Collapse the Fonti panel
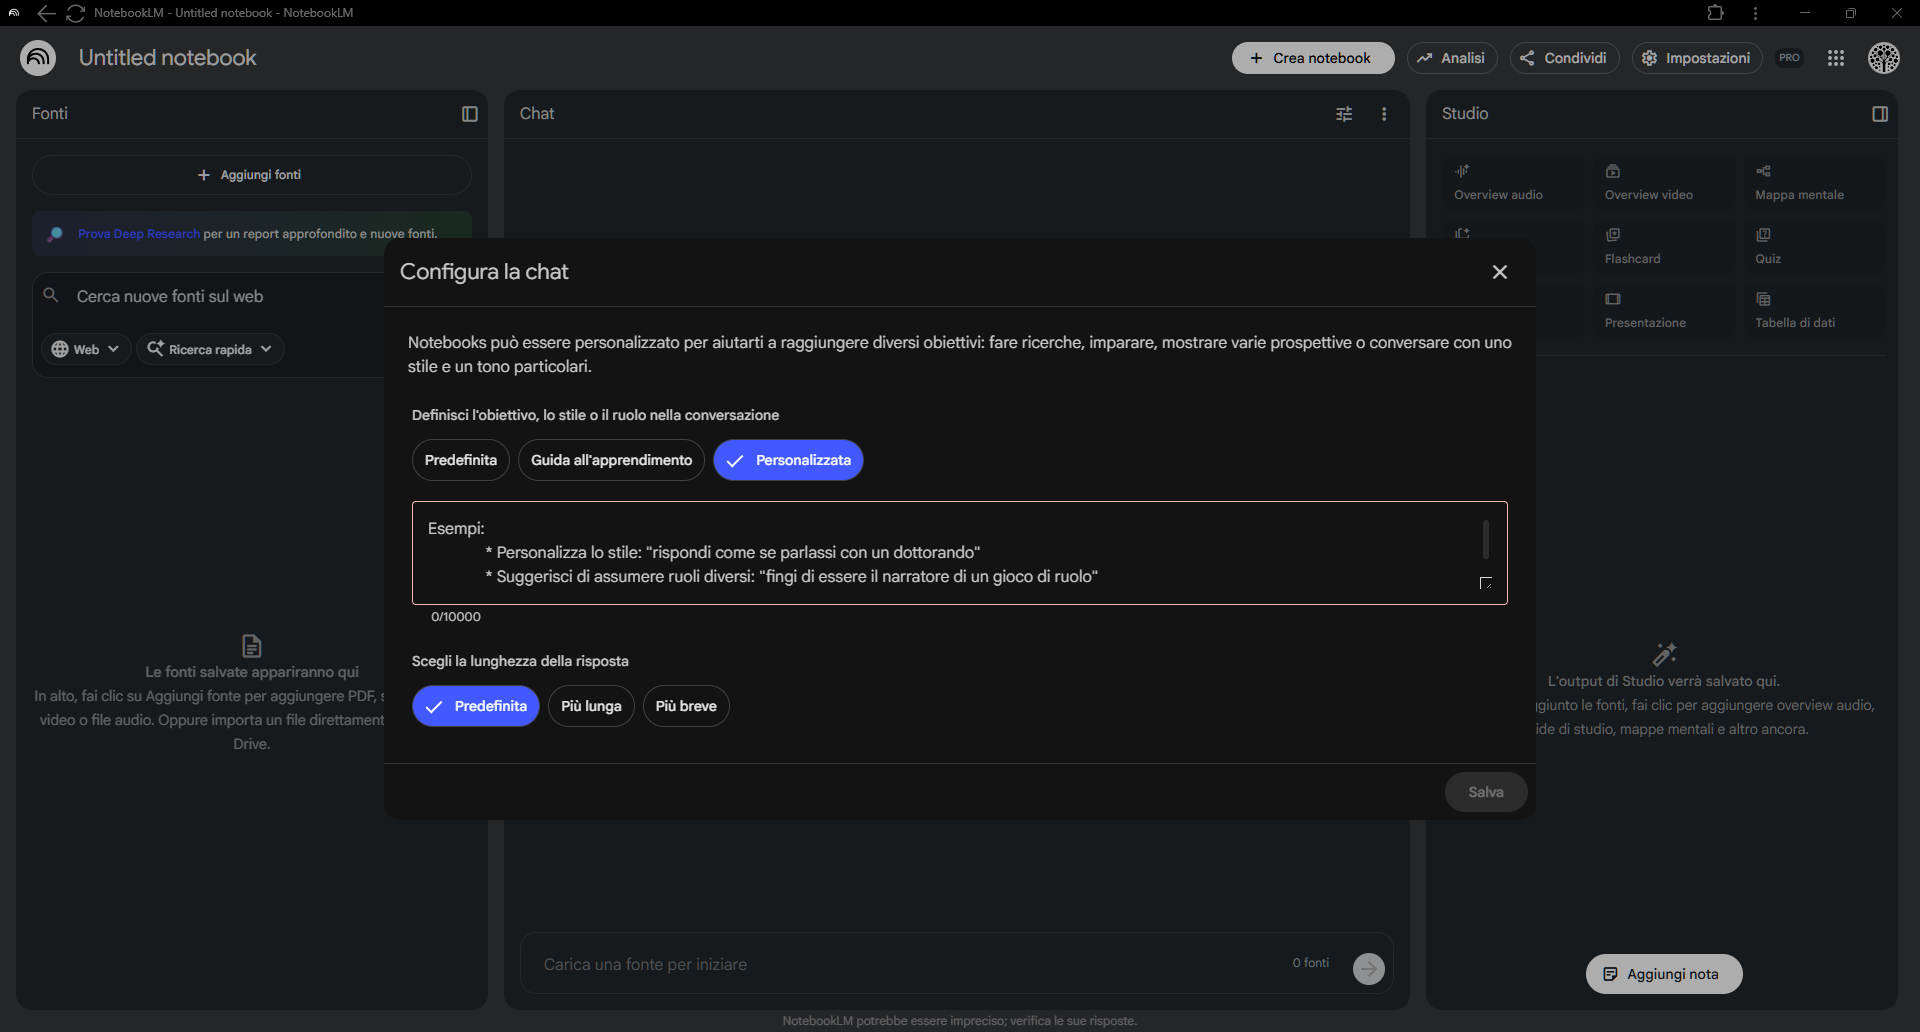This screenshot has width=1920, height=1032. (x=469, y=114)
